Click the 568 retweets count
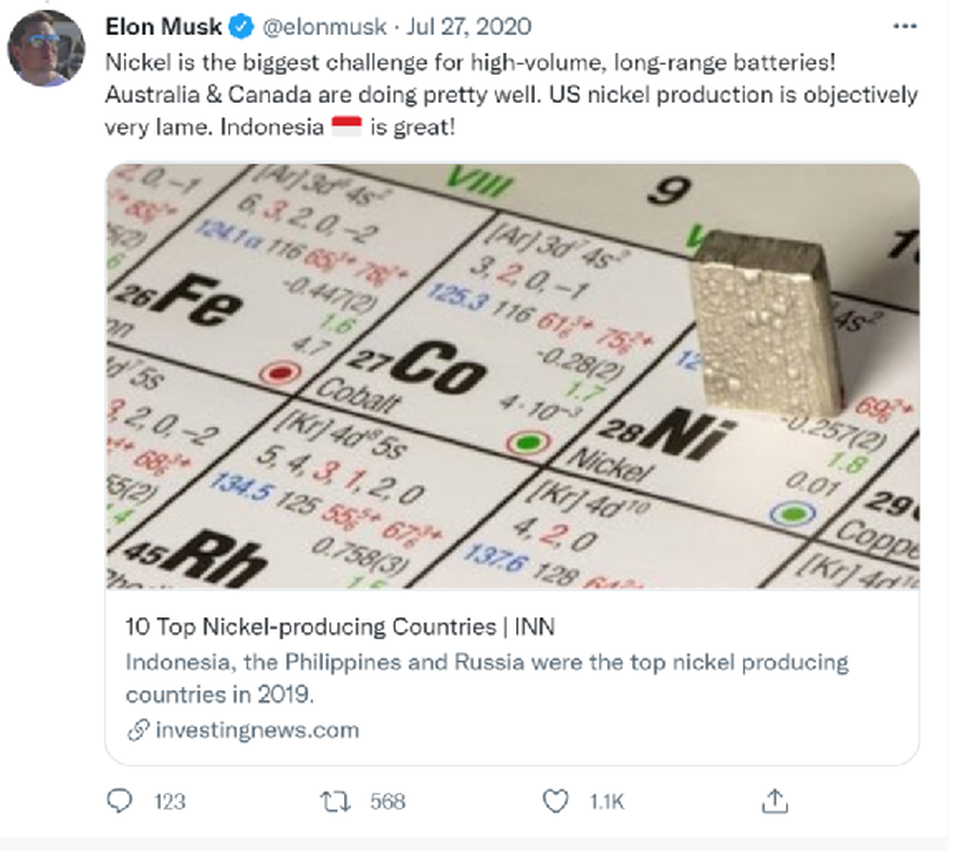 point(387,801)
